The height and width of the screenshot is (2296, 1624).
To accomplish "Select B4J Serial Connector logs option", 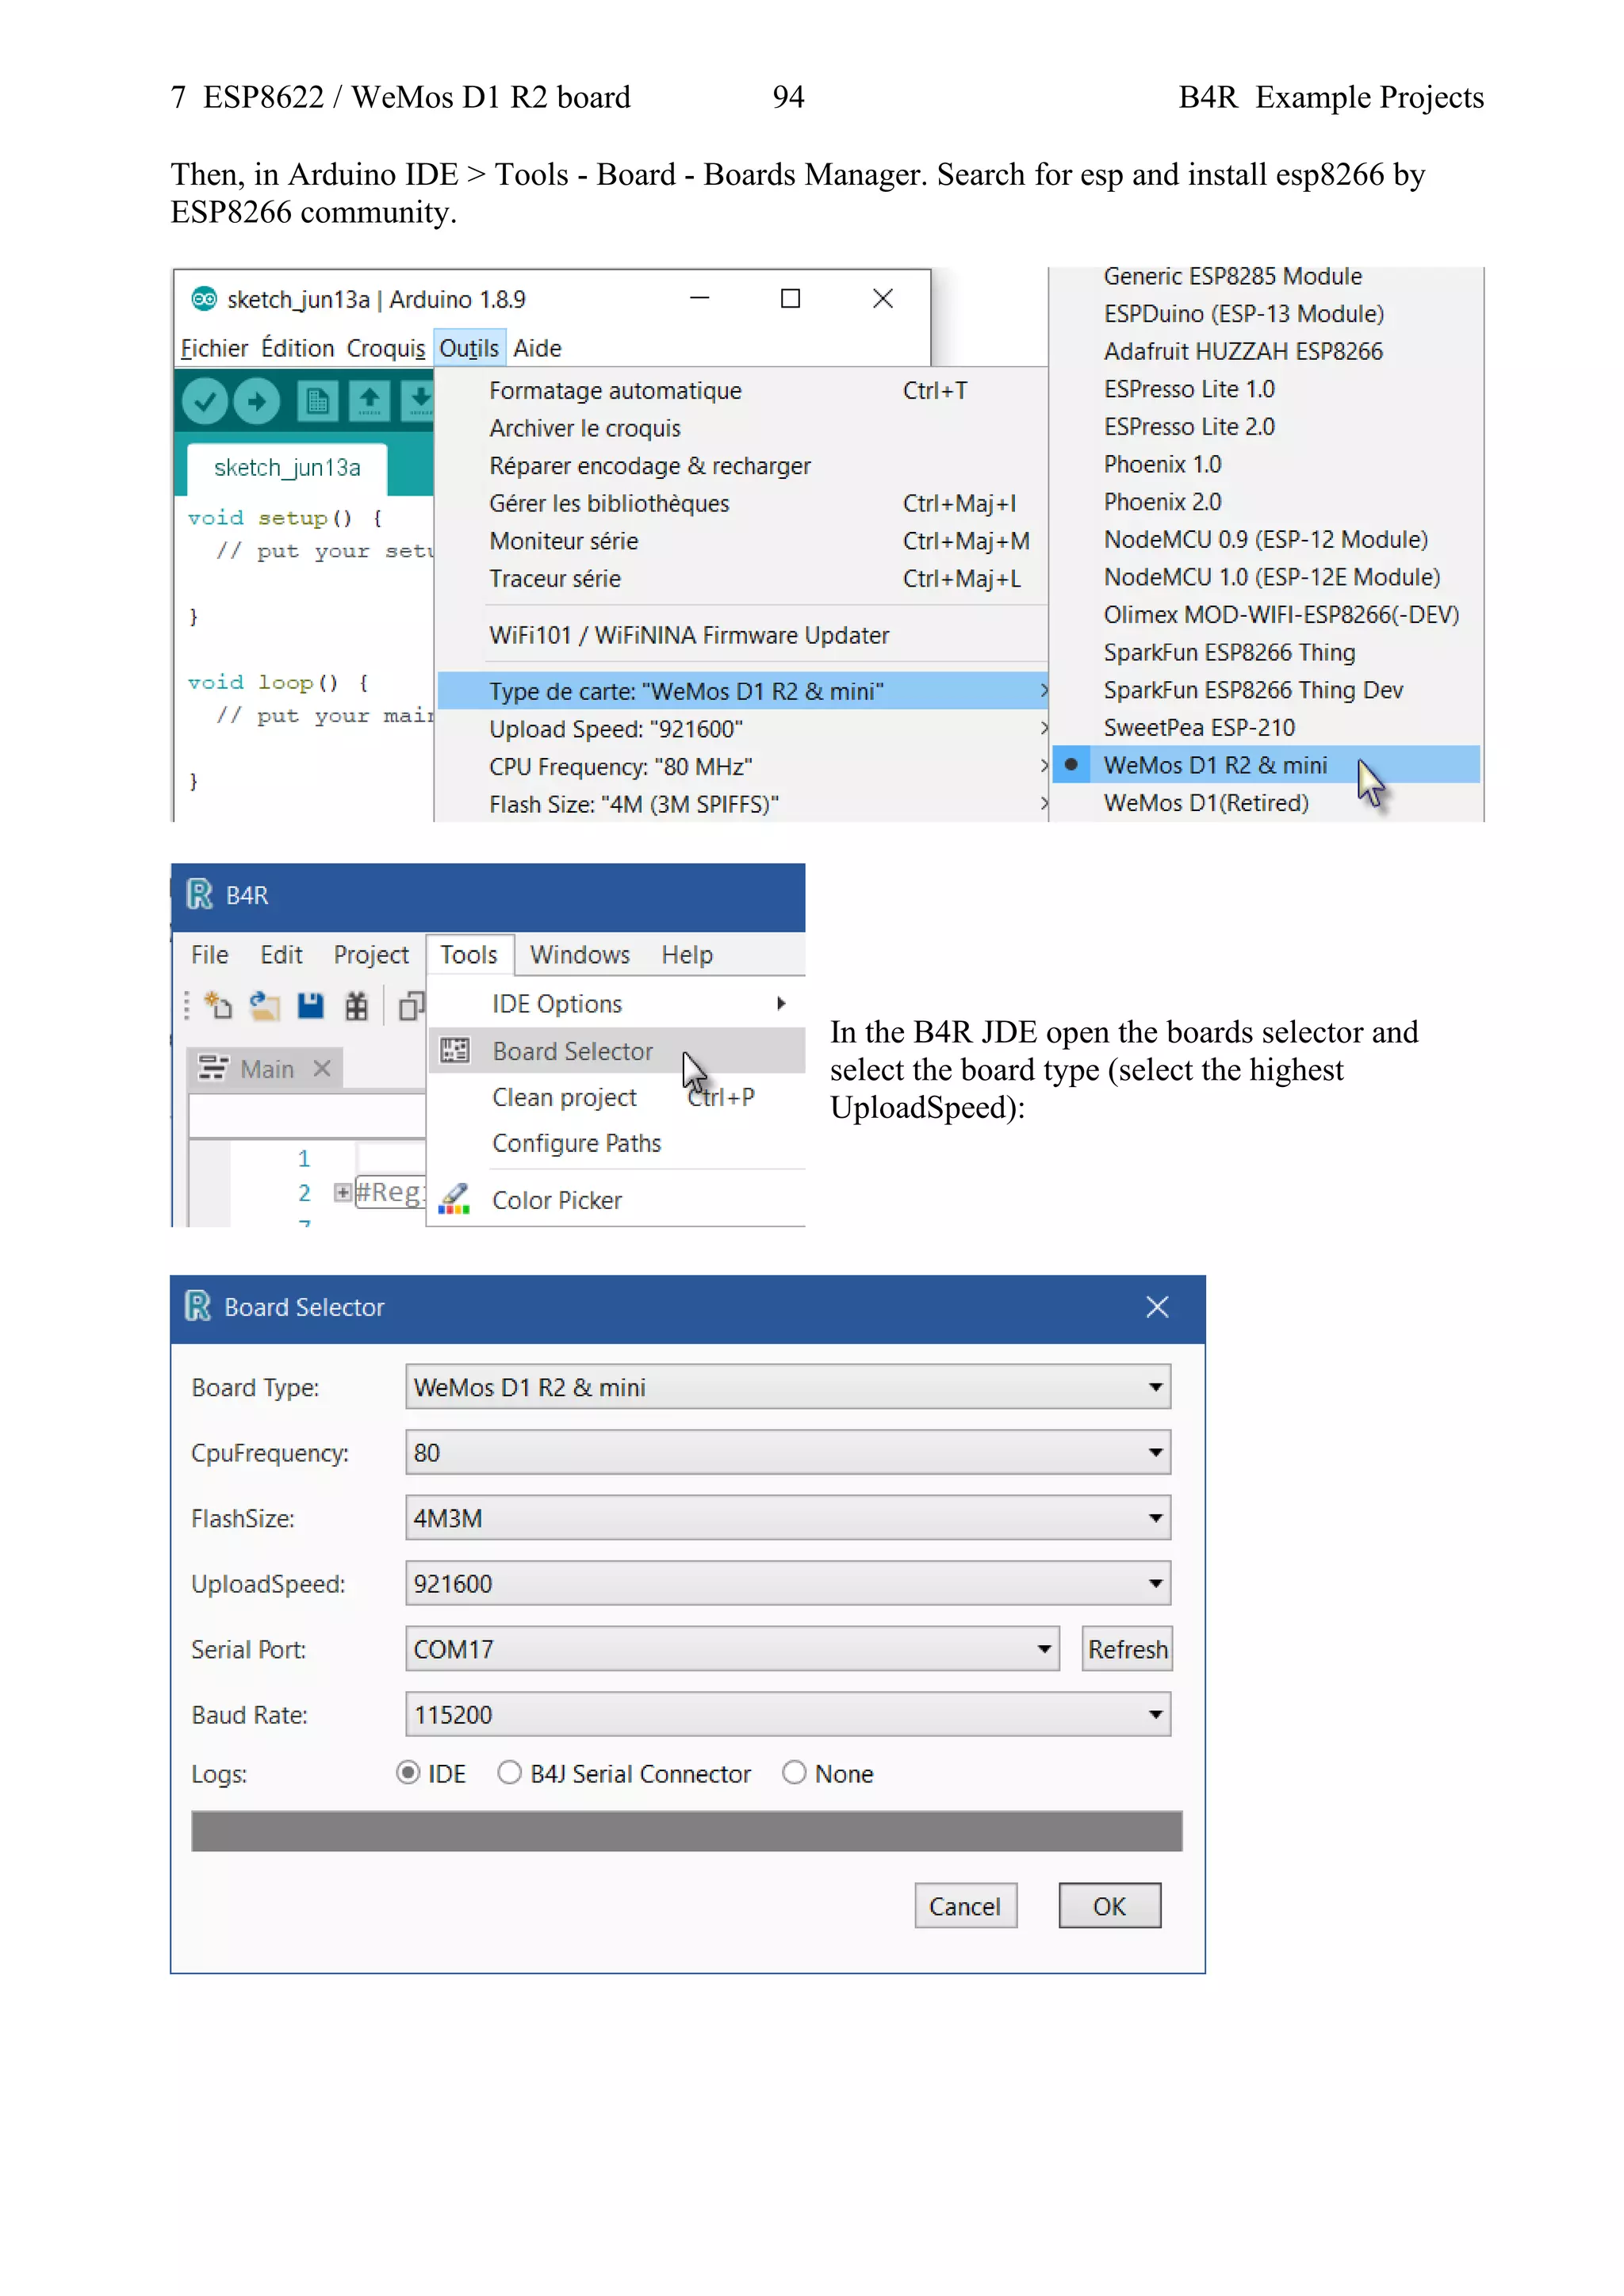I will 510,1772.
